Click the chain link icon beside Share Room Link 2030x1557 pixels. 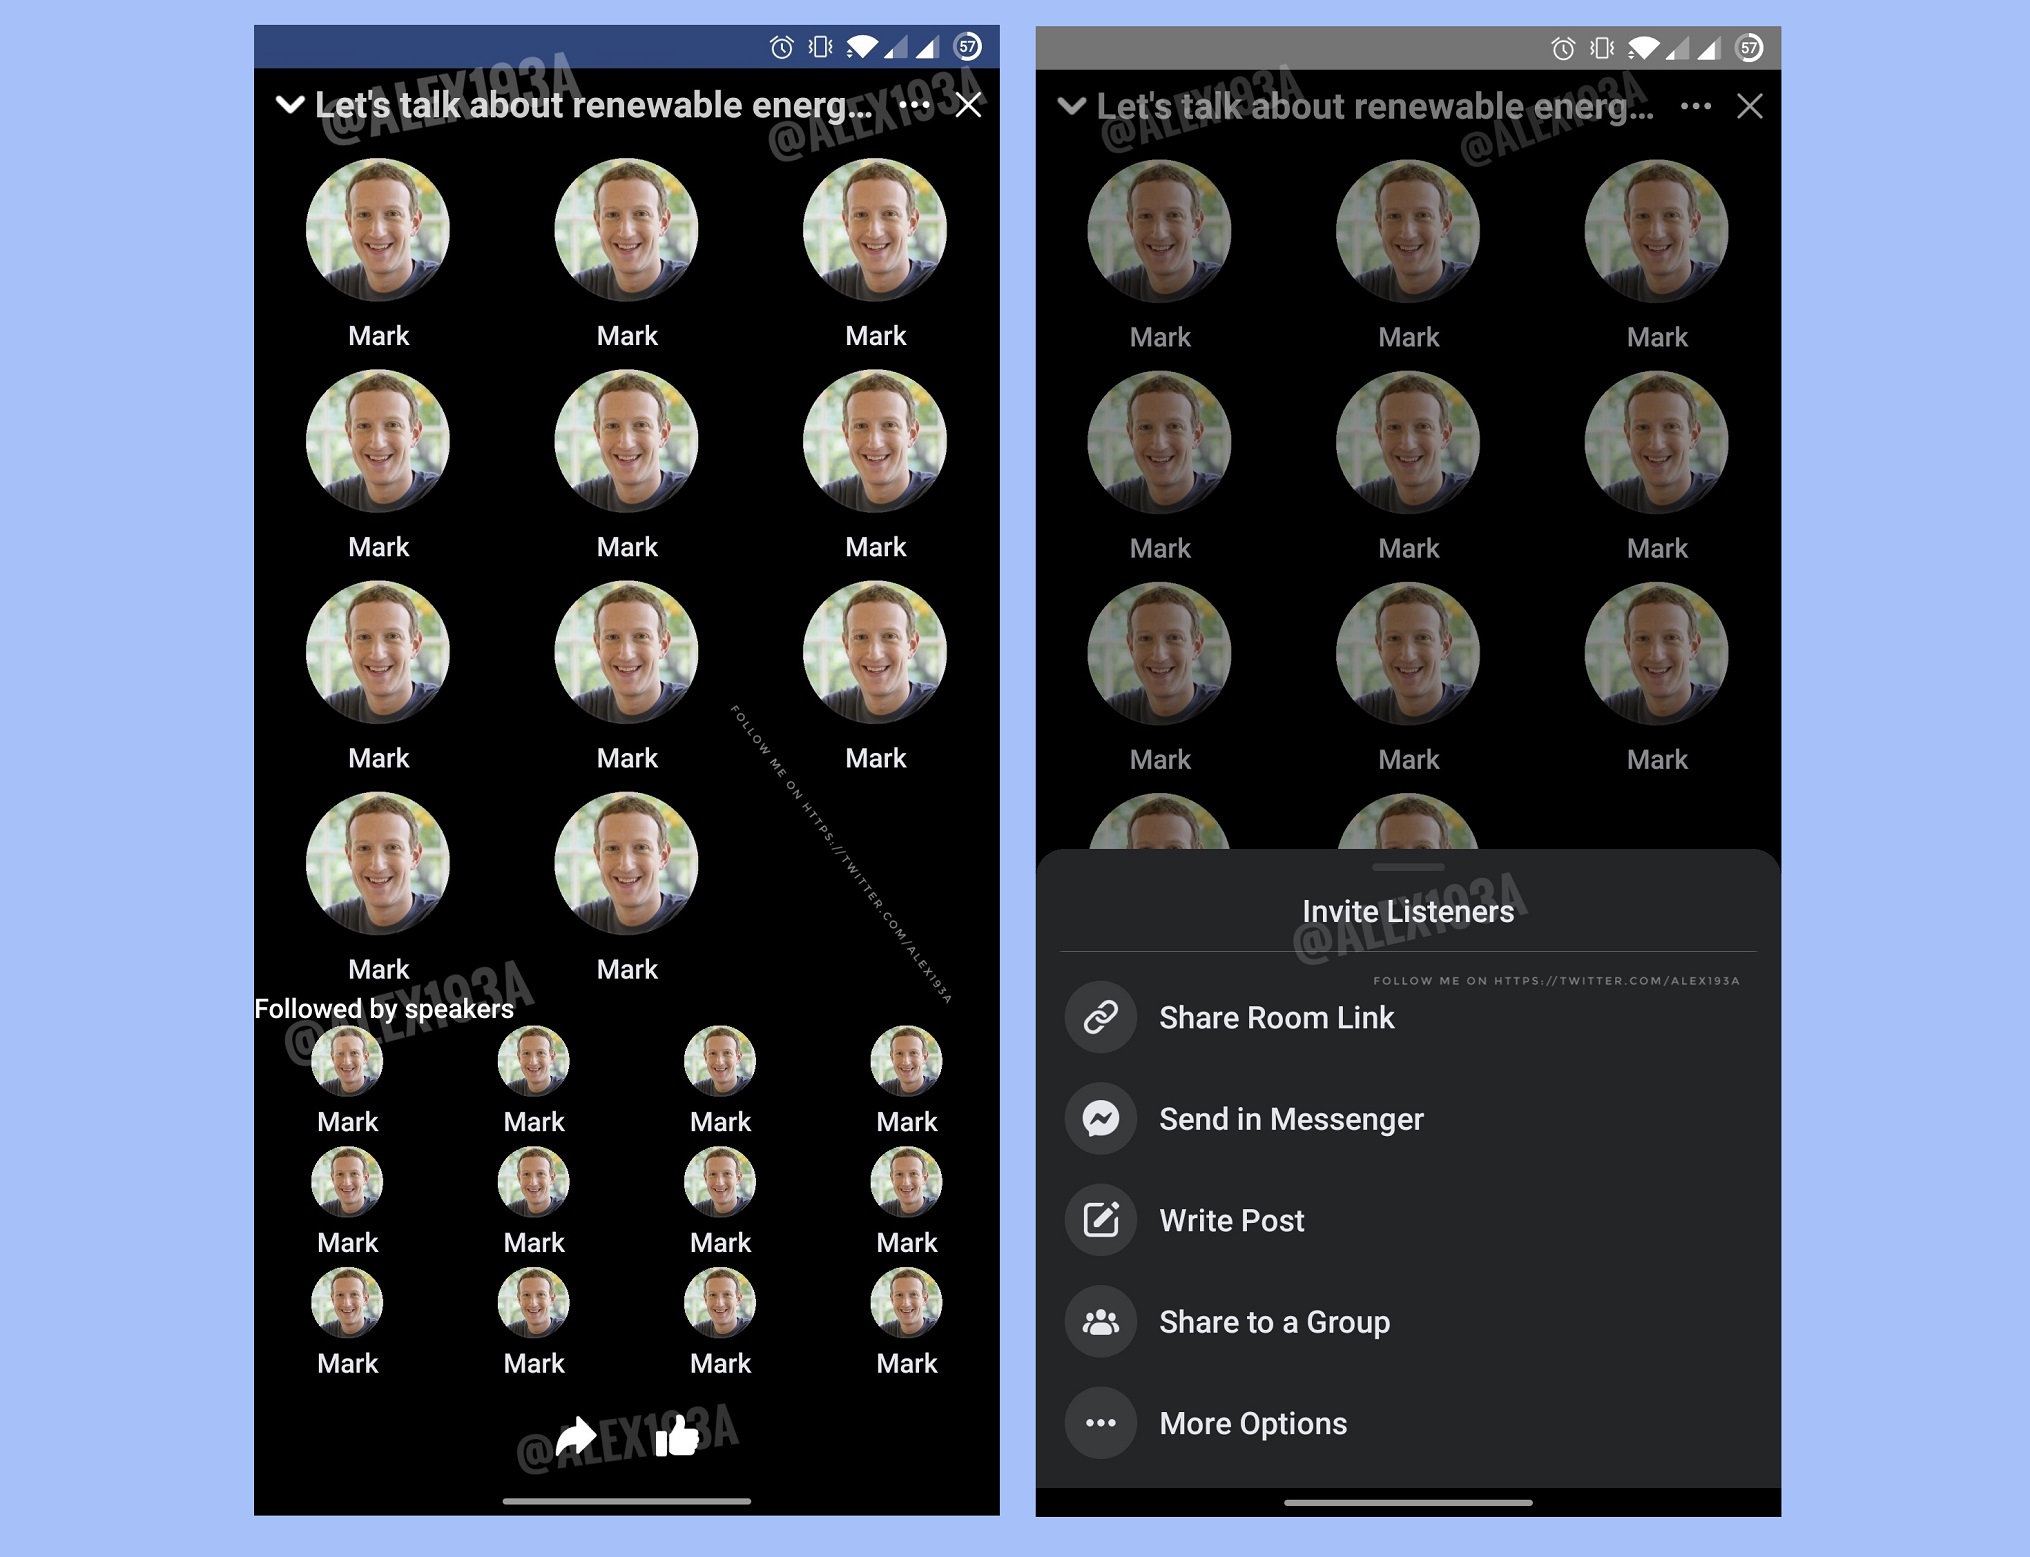pos(1101,1017)
